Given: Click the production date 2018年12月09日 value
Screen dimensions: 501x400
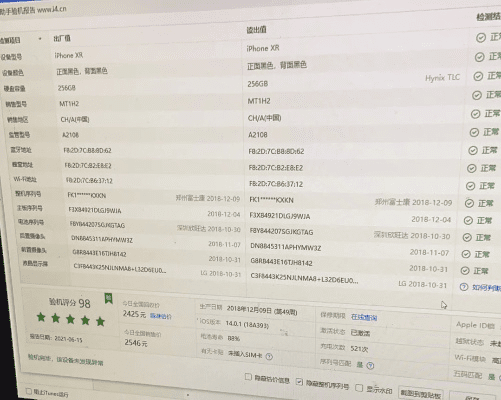Looking at the screenshot, I should [262, 310].
